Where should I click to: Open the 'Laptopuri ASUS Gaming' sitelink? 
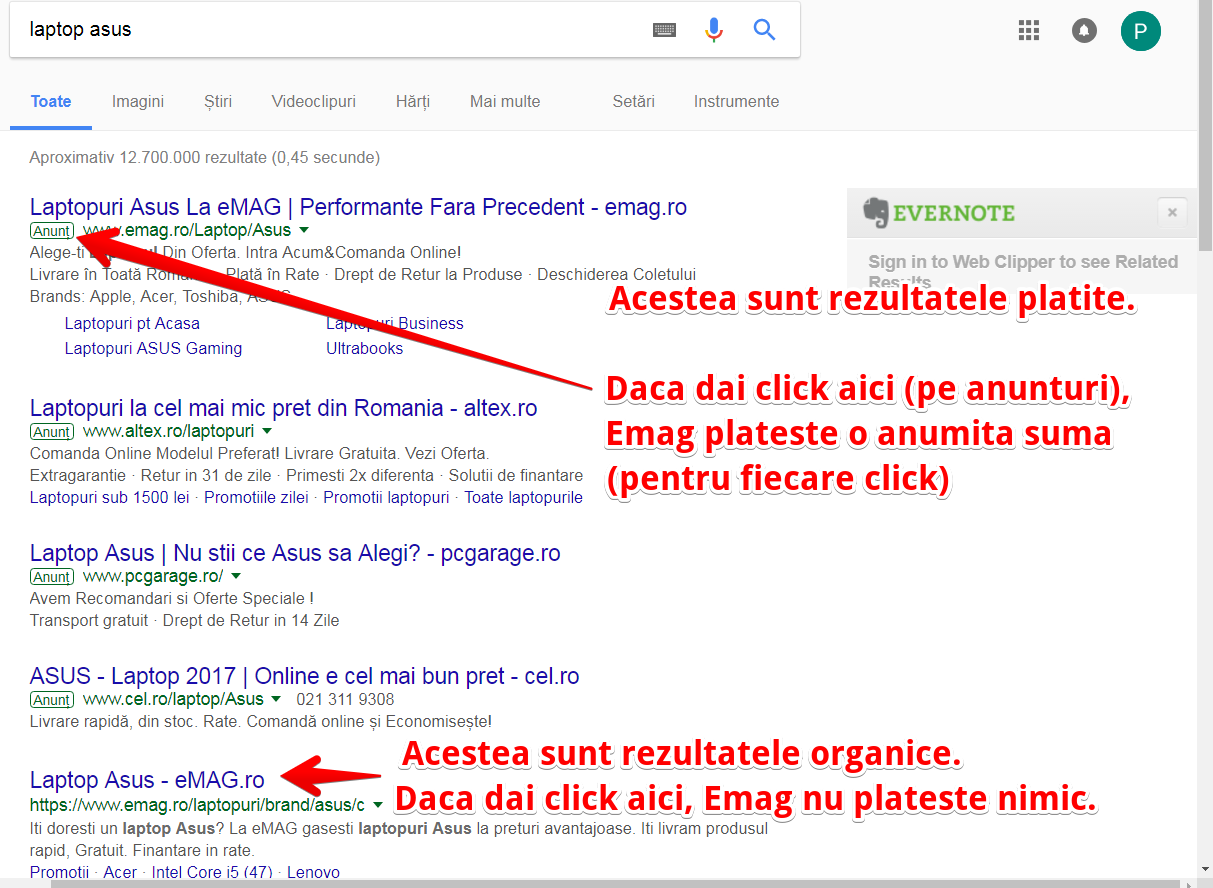(153, 349)
